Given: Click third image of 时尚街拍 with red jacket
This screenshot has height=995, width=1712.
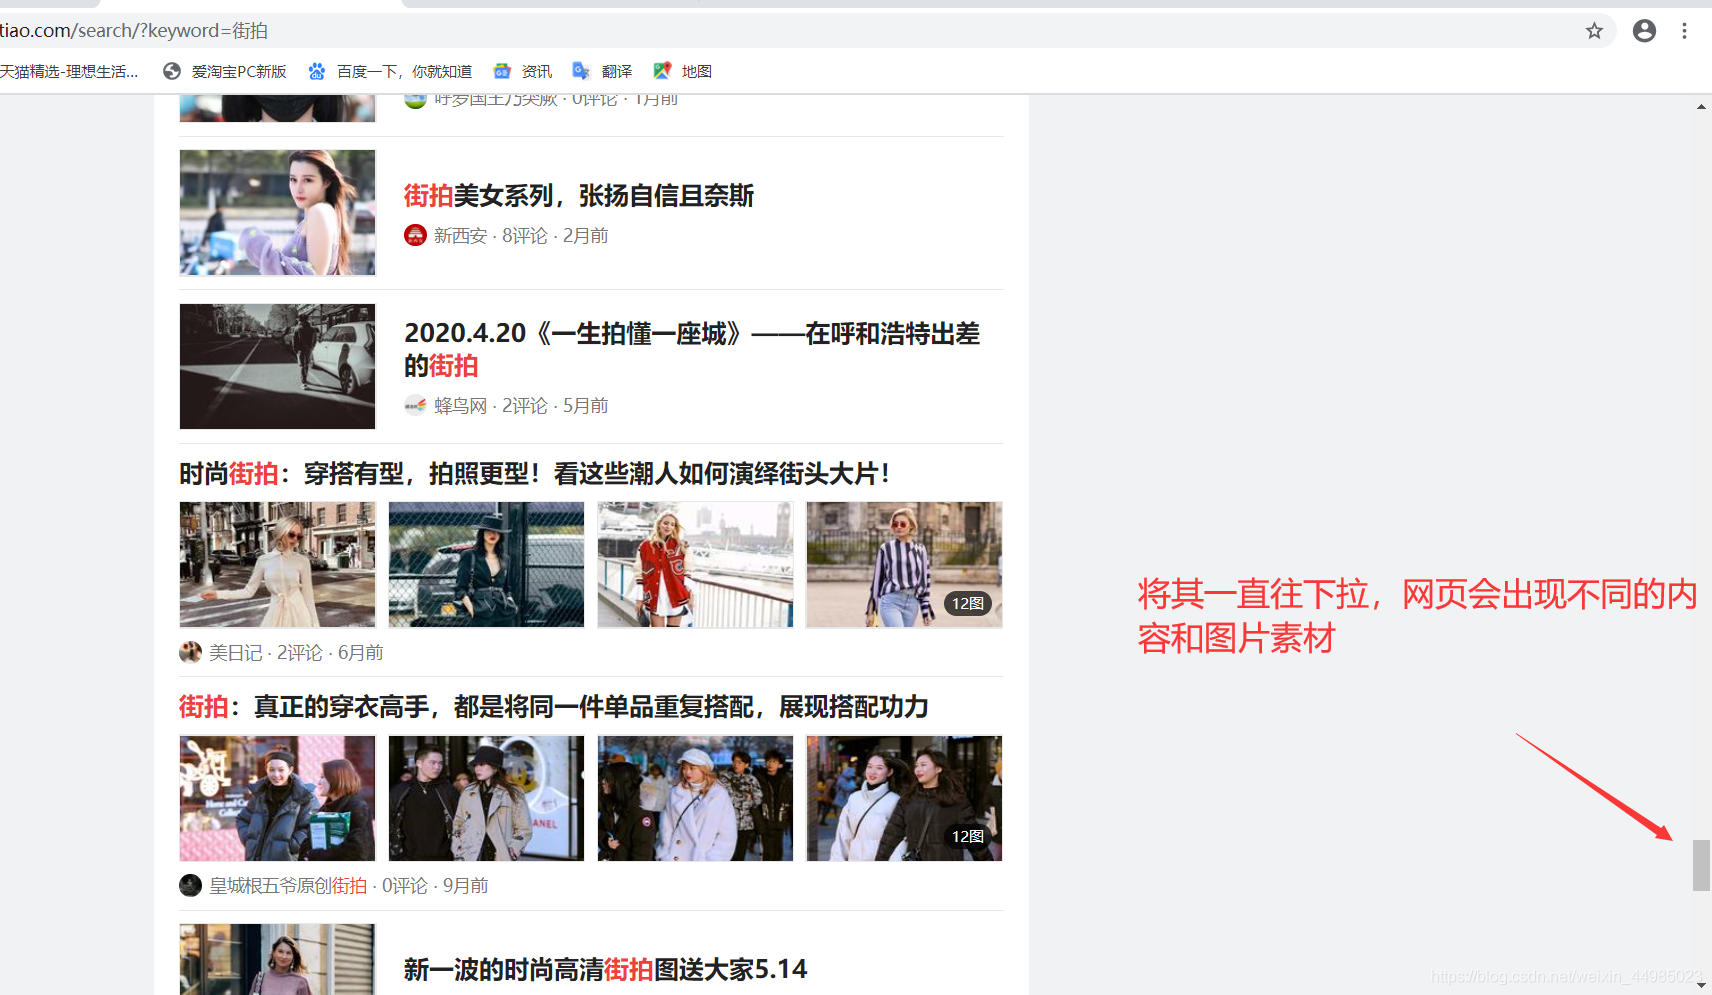Looking at the screenshot, I should pos(695,564).
